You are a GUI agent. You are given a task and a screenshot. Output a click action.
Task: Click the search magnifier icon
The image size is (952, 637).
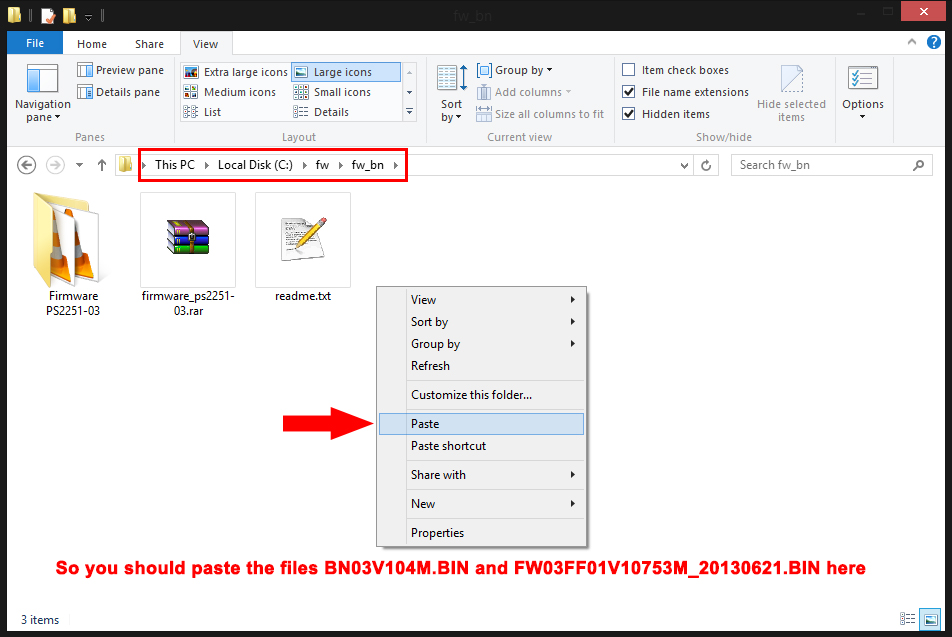(x=919, y=165)
